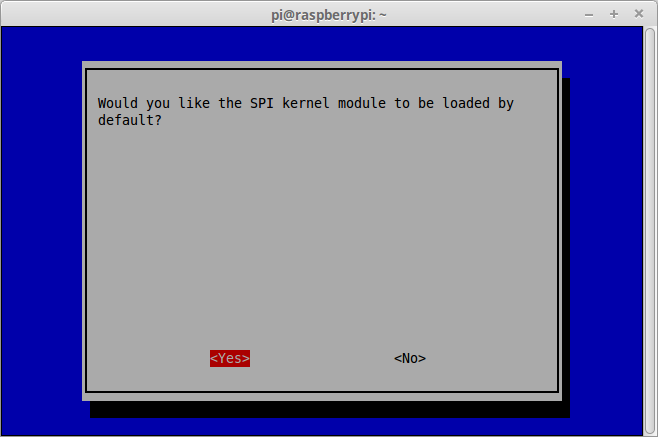The height and width of the screenshot is (437, 658).
Task: Click the pi@raspberrypi window title text
Action: (x=329, y=15)
